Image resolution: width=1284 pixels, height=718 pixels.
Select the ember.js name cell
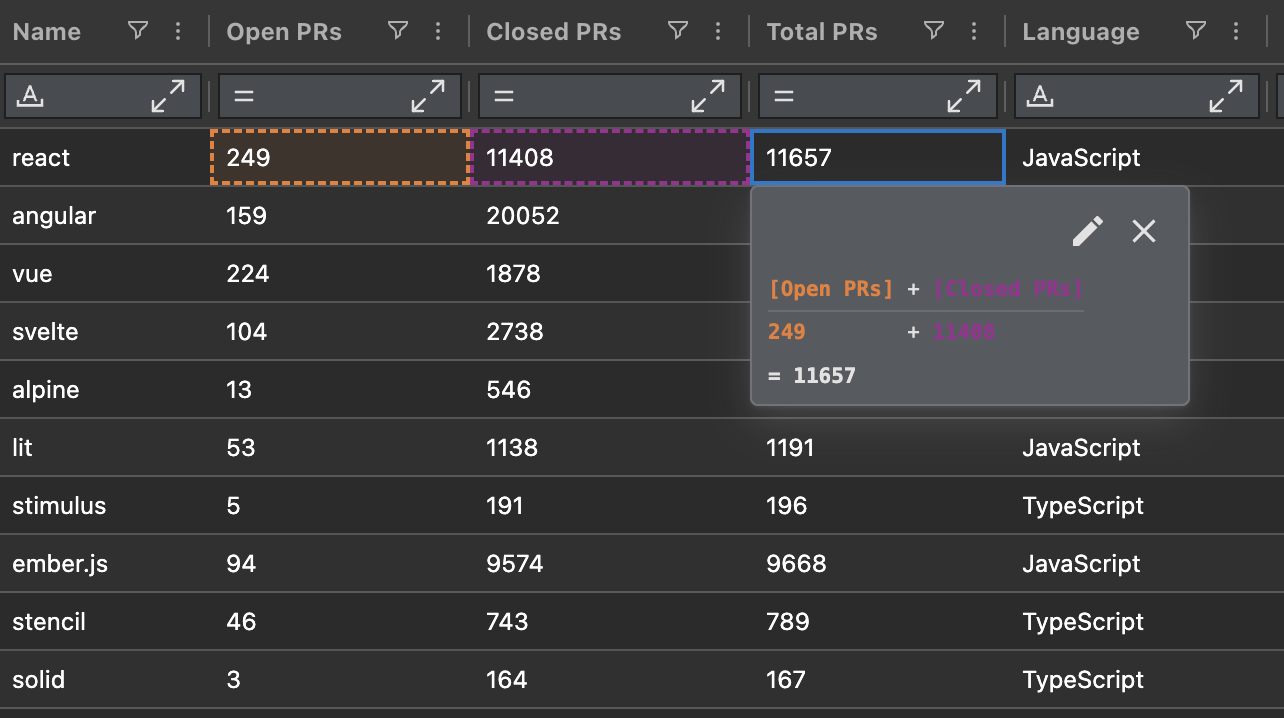pyautogui.click(x=104, y=563)
